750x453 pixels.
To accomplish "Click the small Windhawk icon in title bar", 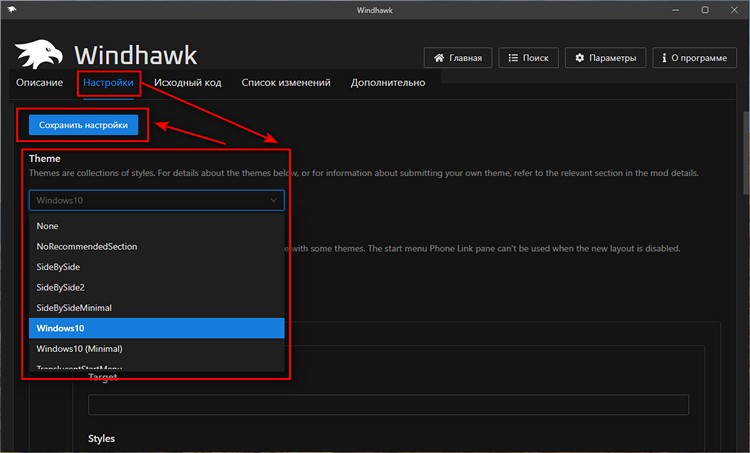I will (x=12, y=9).
